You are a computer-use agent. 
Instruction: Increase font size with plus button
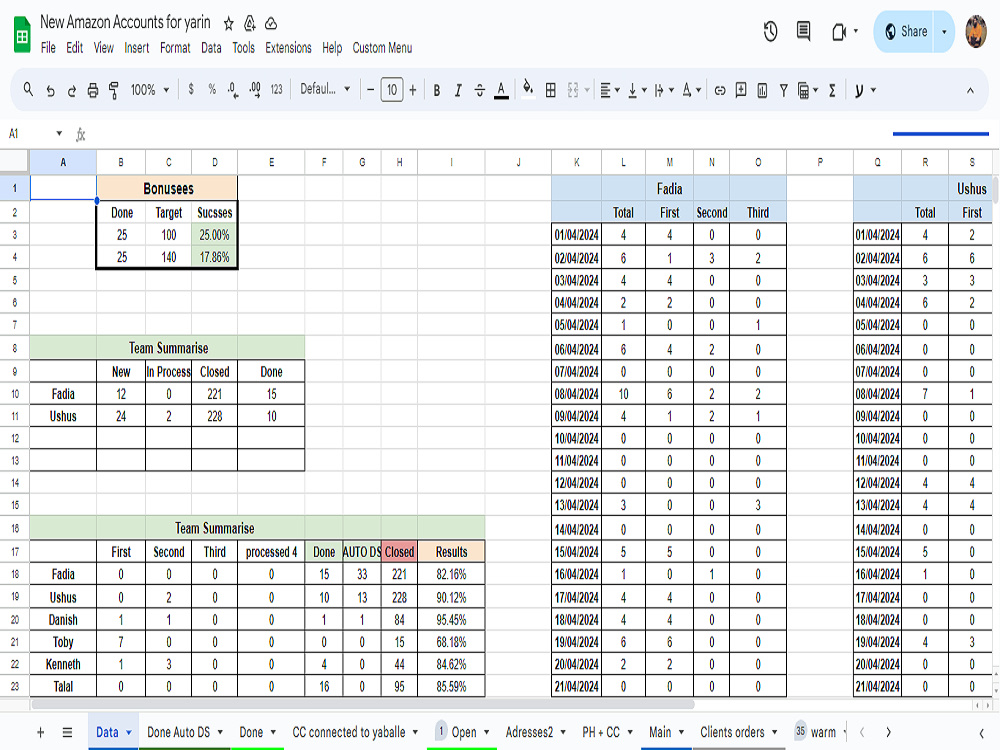click(x=413, y=90)
